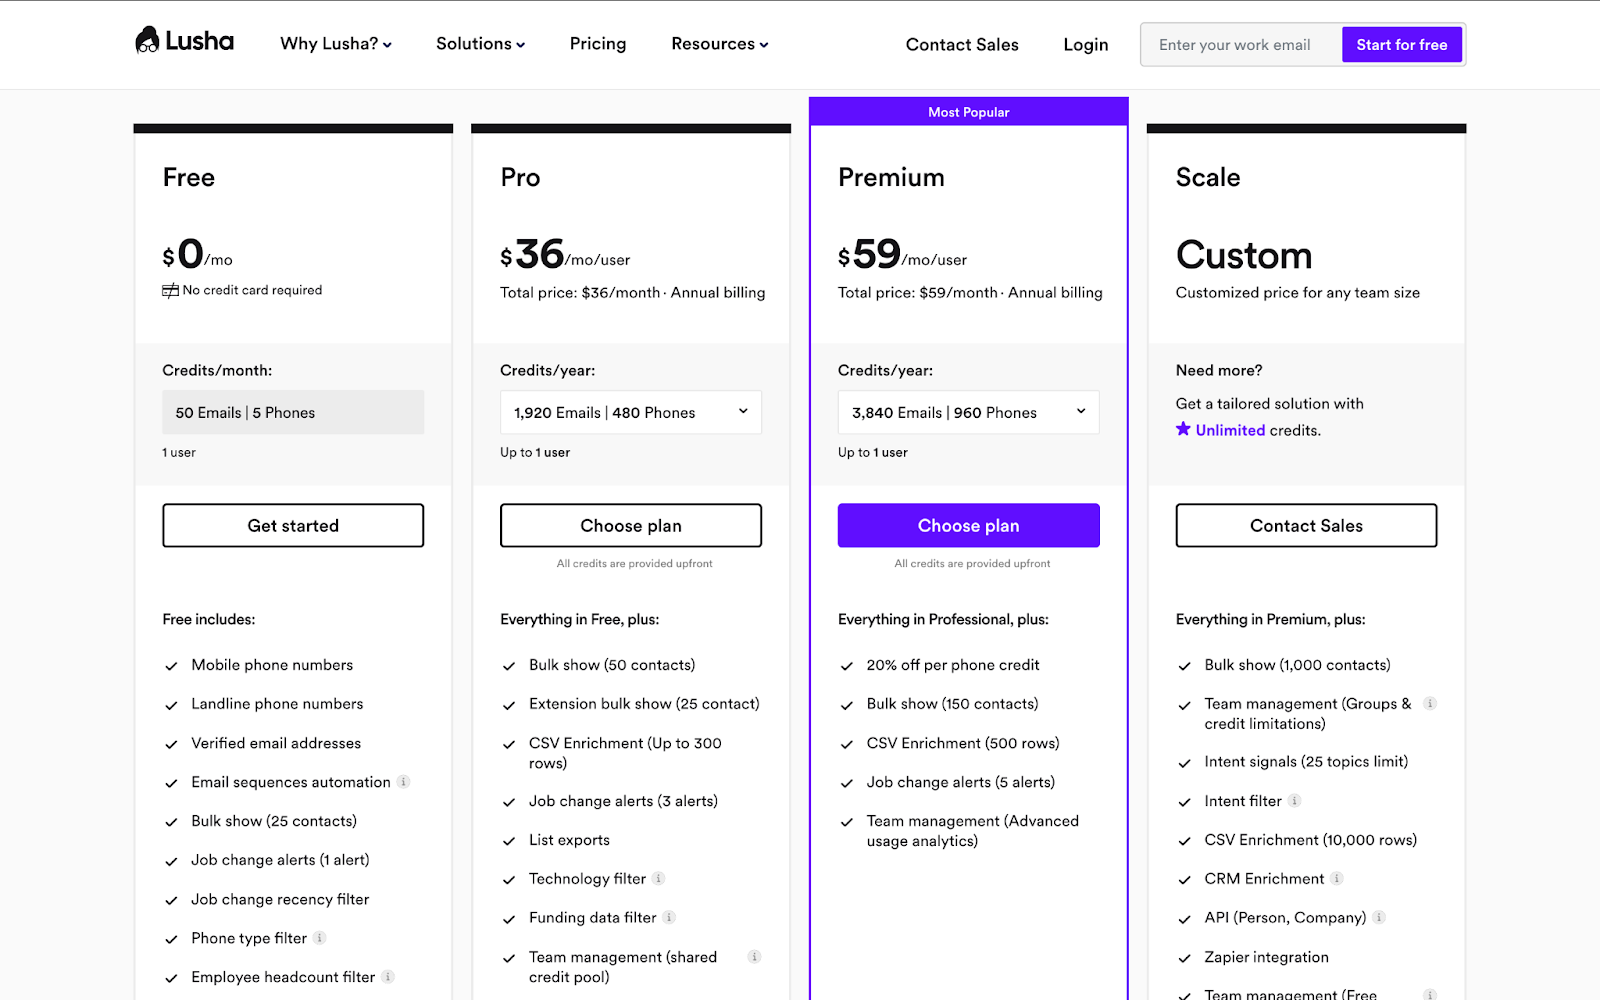Viewport: 1600px width, 1000px height.
Task: Show info for API (Person, Company)
Action: tap(1379, 917)
